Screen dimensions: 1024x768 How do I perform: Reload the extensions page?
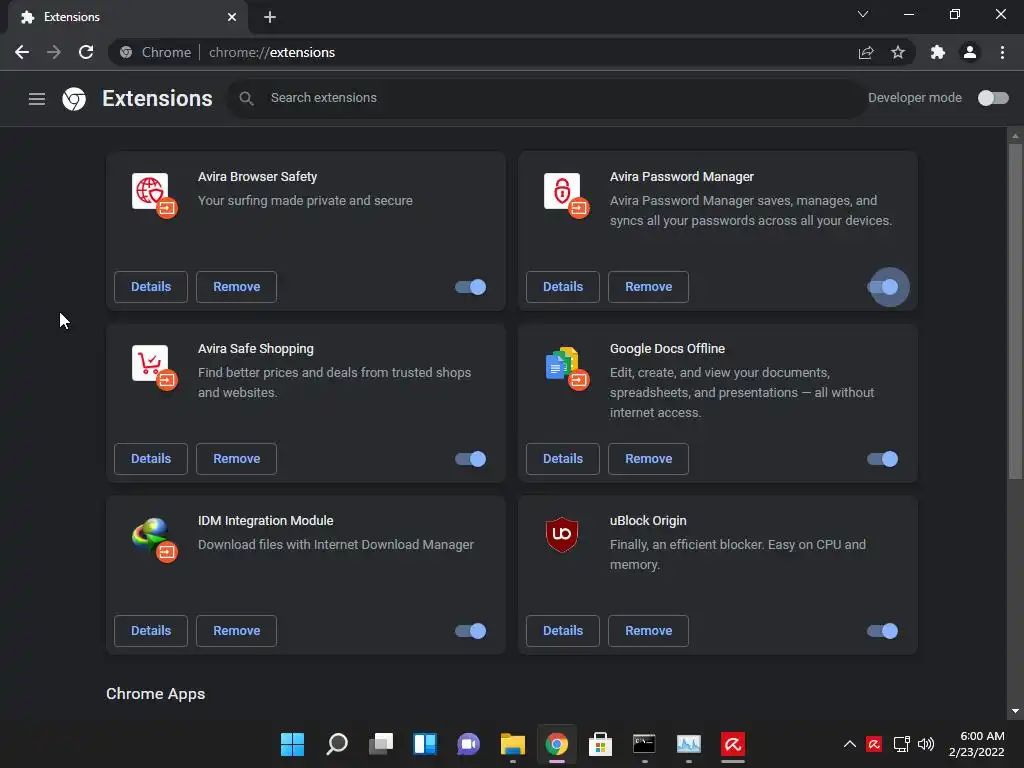tap(86, 52)
